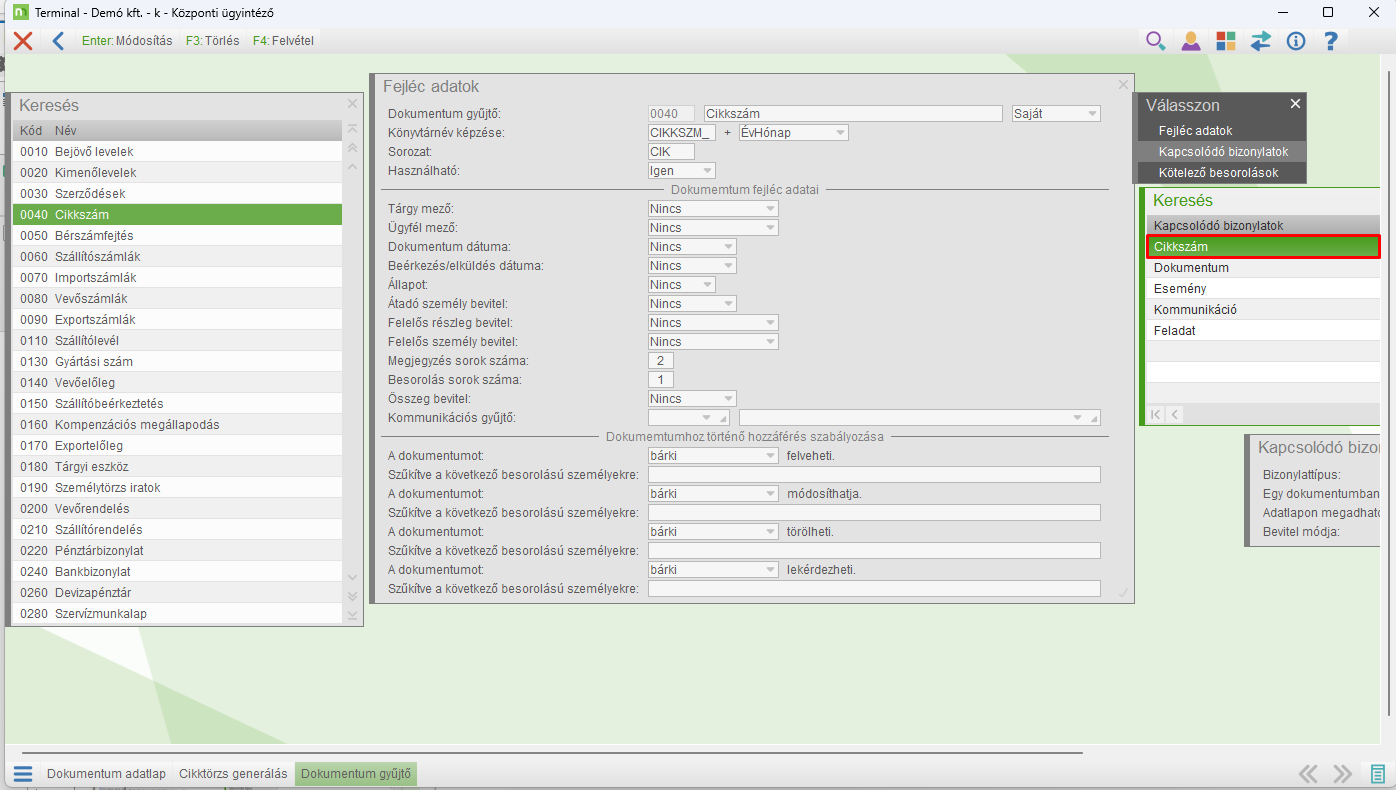Click the user profile icon

point(1190,41)
